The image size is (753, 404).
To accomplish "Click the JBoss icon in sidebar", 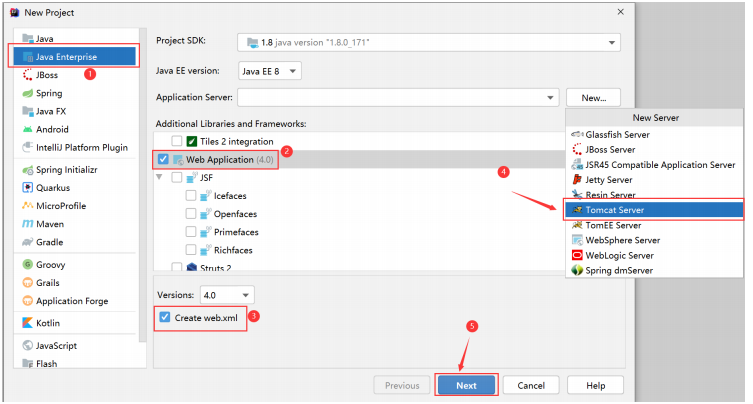I will point(28,75).
